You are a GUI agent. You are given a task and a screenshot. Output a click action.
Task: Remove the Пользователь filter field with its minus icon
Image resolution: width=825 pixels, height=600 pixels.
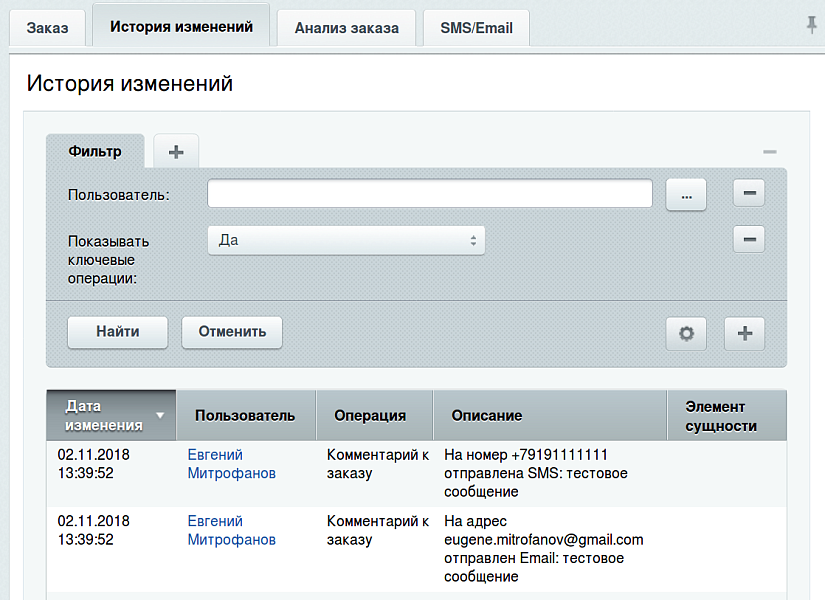(748, 193)
